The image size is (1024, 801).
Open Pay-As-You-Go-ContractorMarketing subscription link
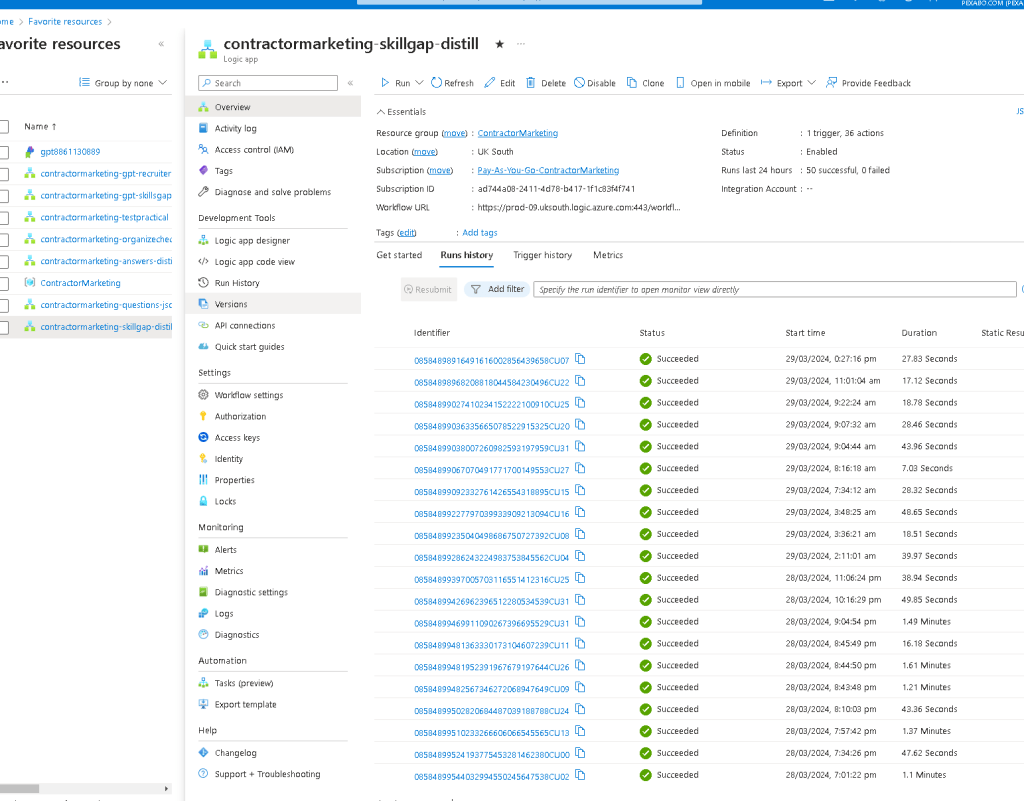tap(548, 170)
